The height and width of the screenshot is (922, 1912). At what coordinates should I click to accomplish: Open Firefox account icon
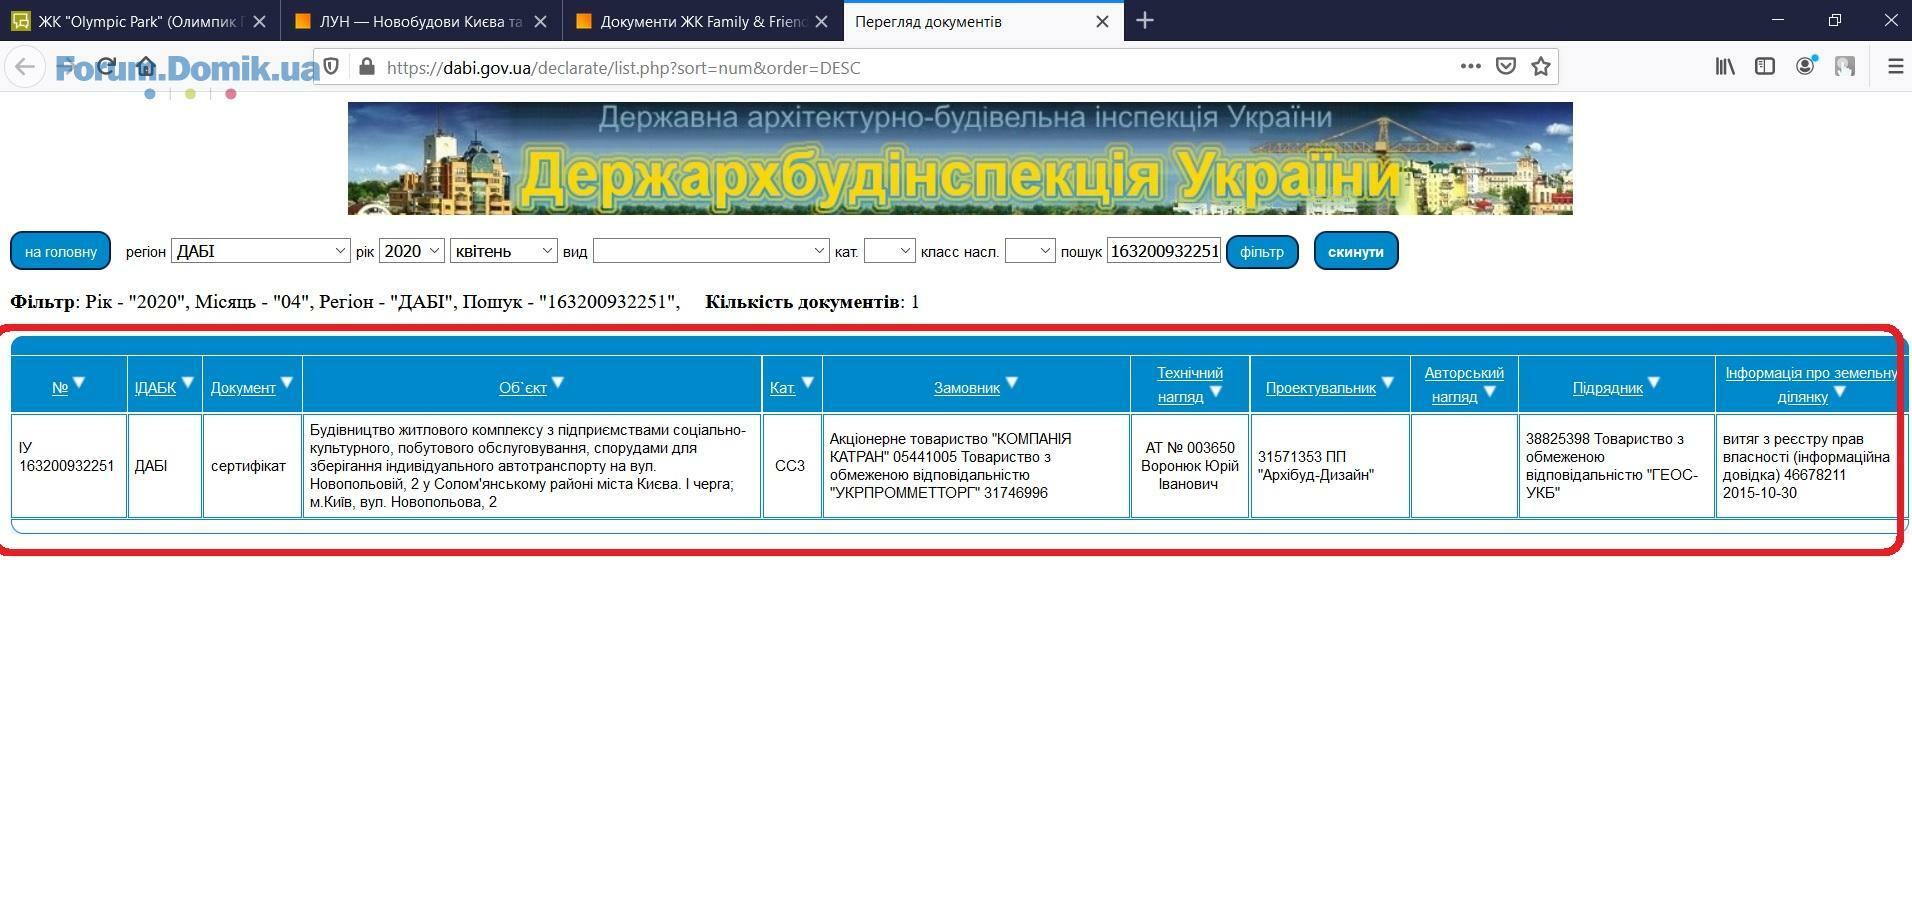1805,66
